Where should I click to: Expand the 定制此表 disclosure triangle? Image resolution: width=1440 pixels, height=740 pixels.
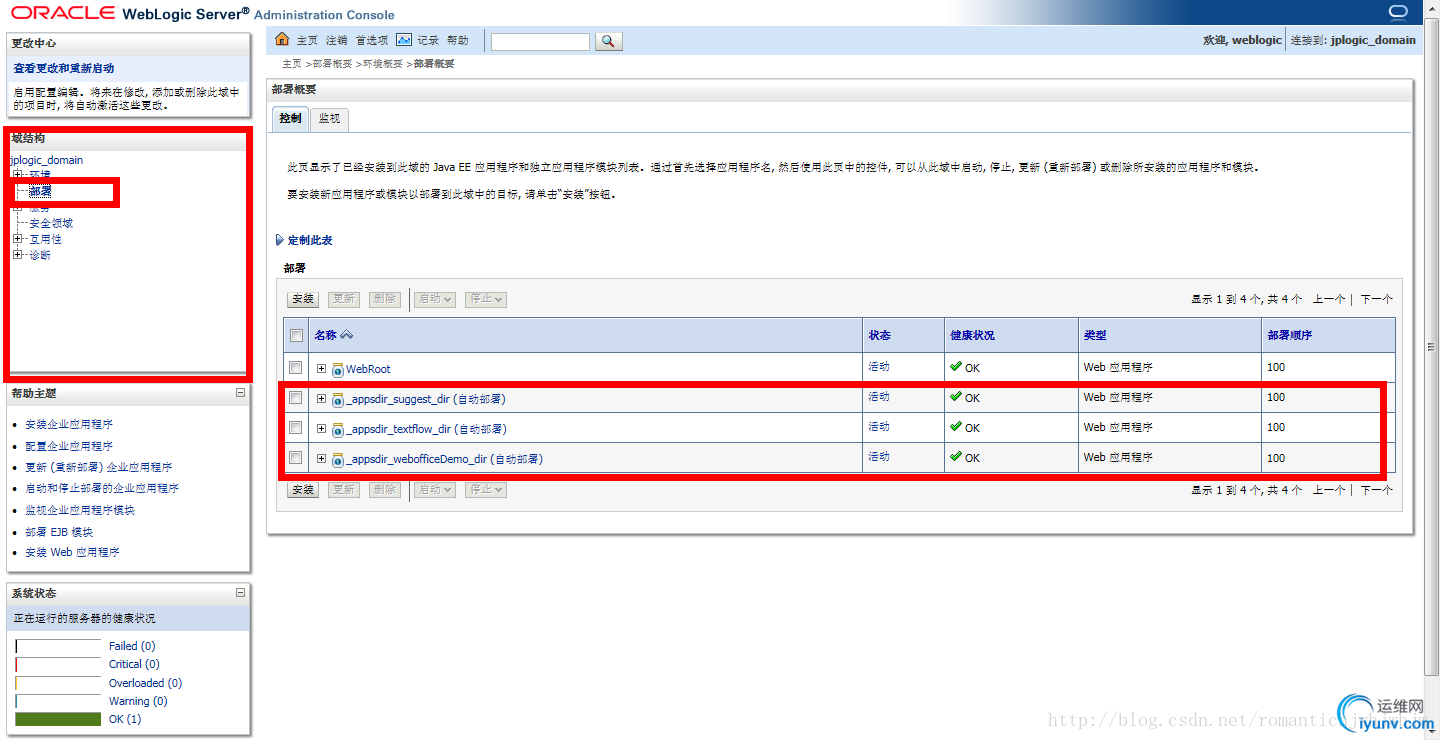279,240
